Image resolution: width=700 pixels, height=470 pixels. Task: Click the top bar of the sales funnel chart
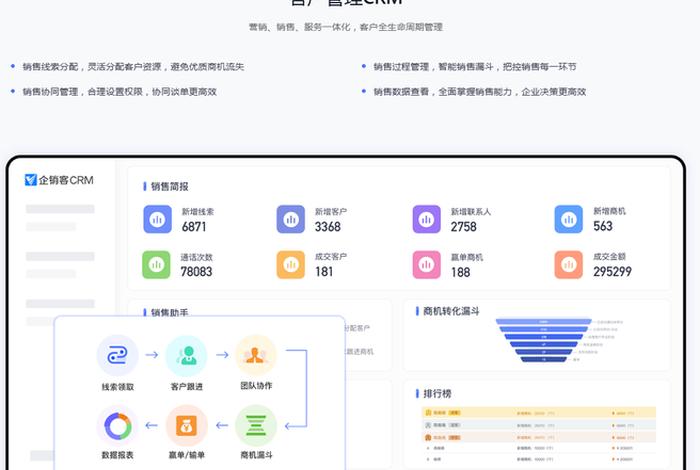tap(544, 322)
